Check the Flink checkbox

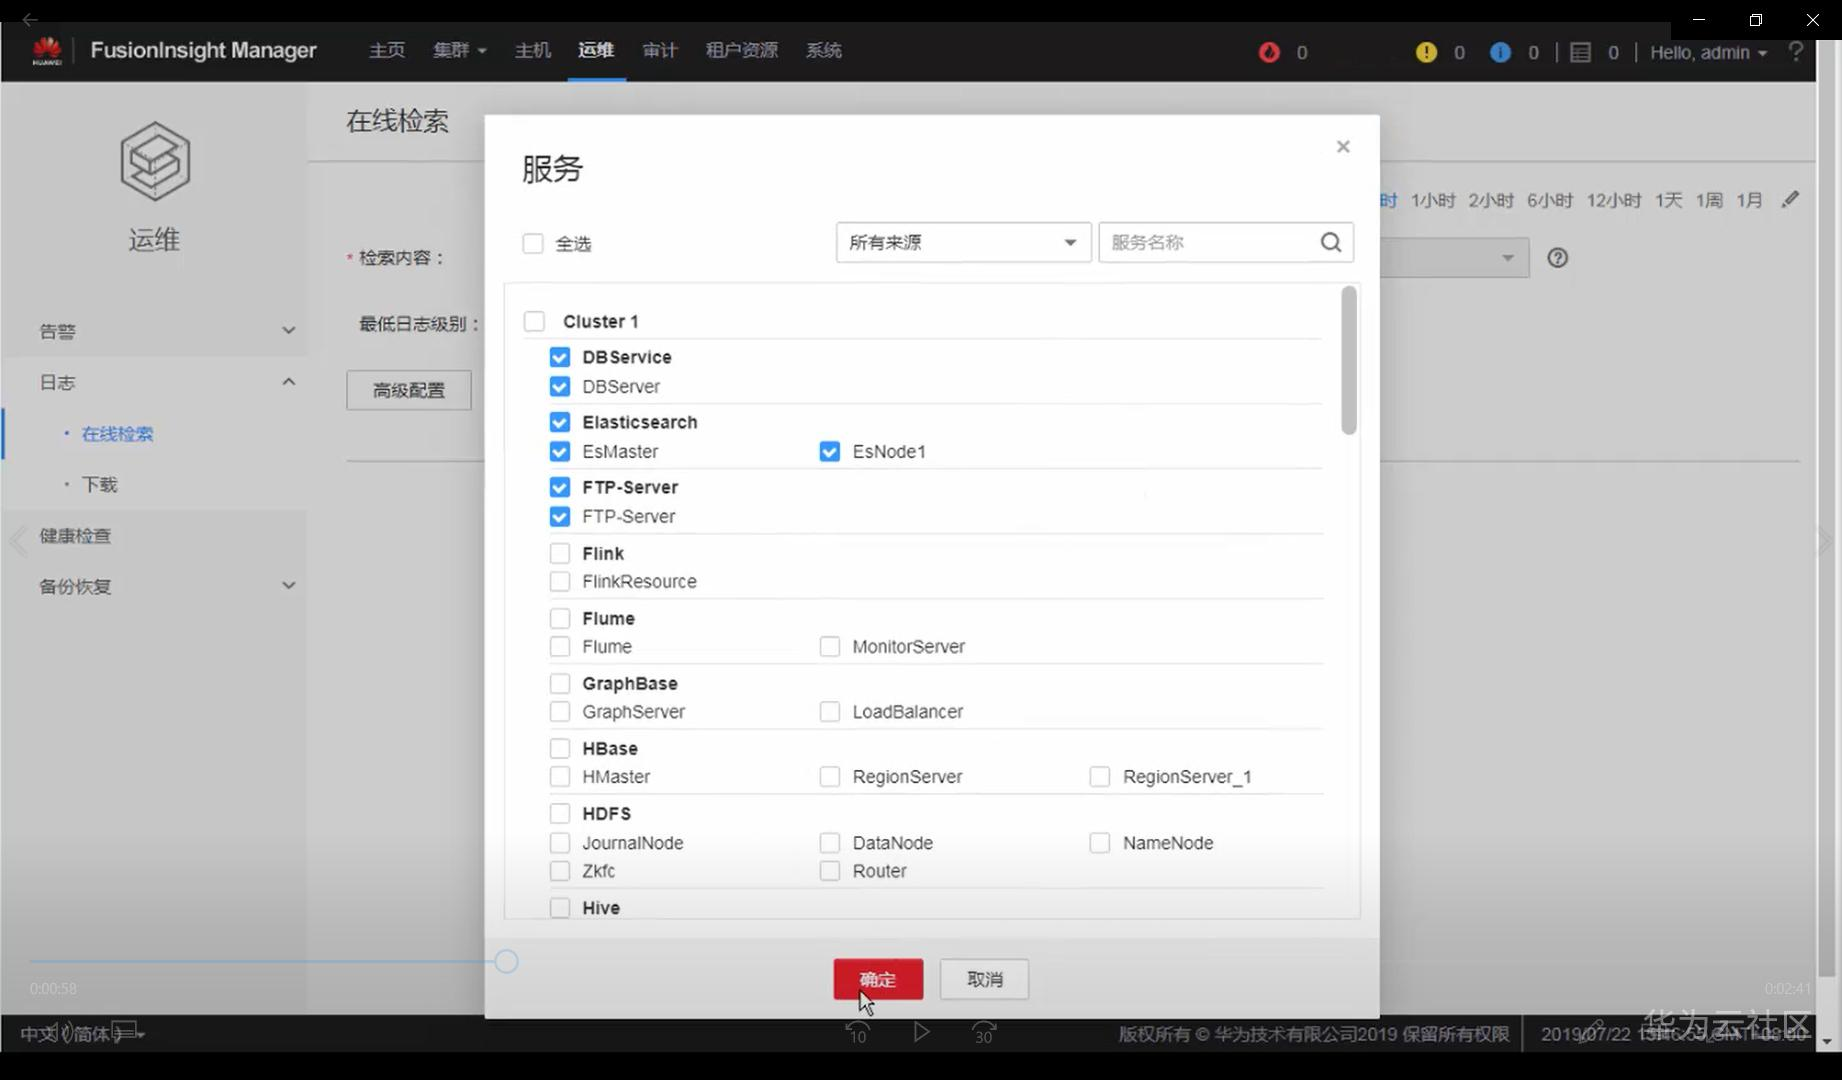click(x=560, y=553)
